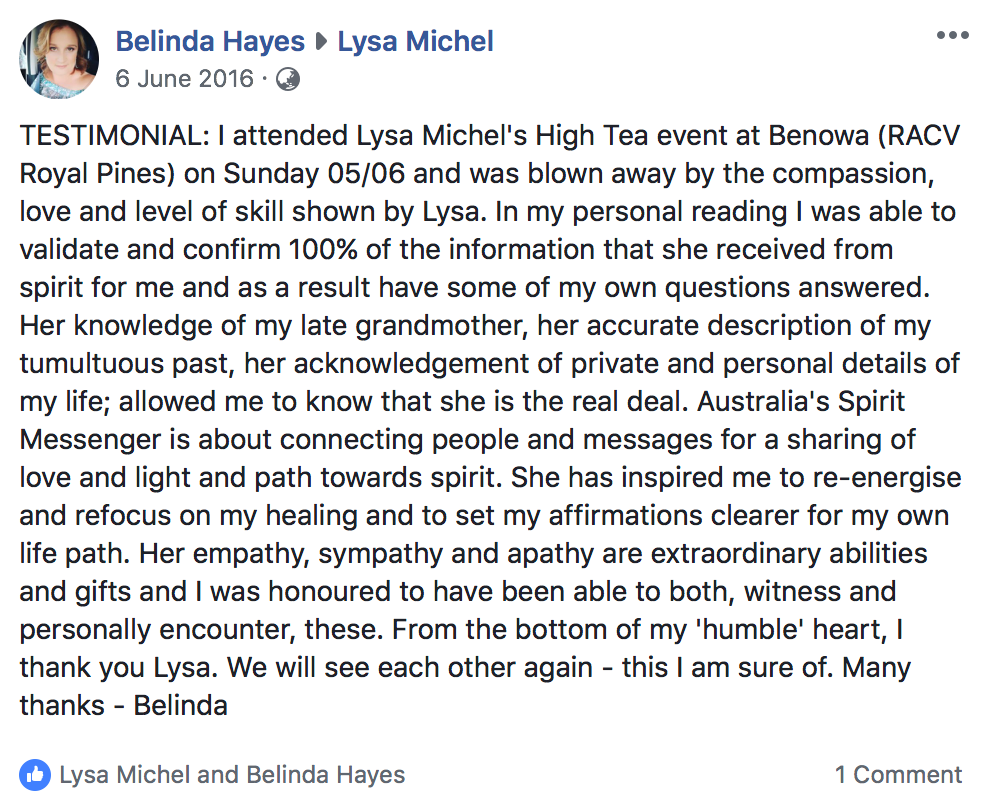
Task: Visit Lysa Michel's timeline from header
Action: [x=415, y=41]
